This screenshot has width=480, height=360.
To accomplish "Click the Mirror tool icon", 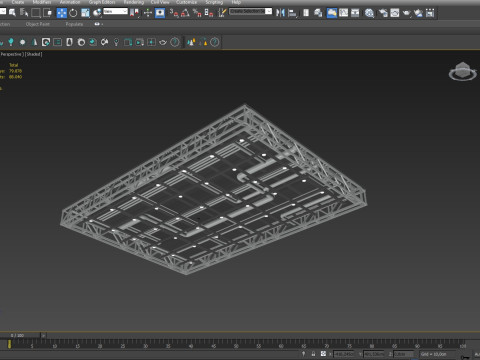I will coord(280,13).
